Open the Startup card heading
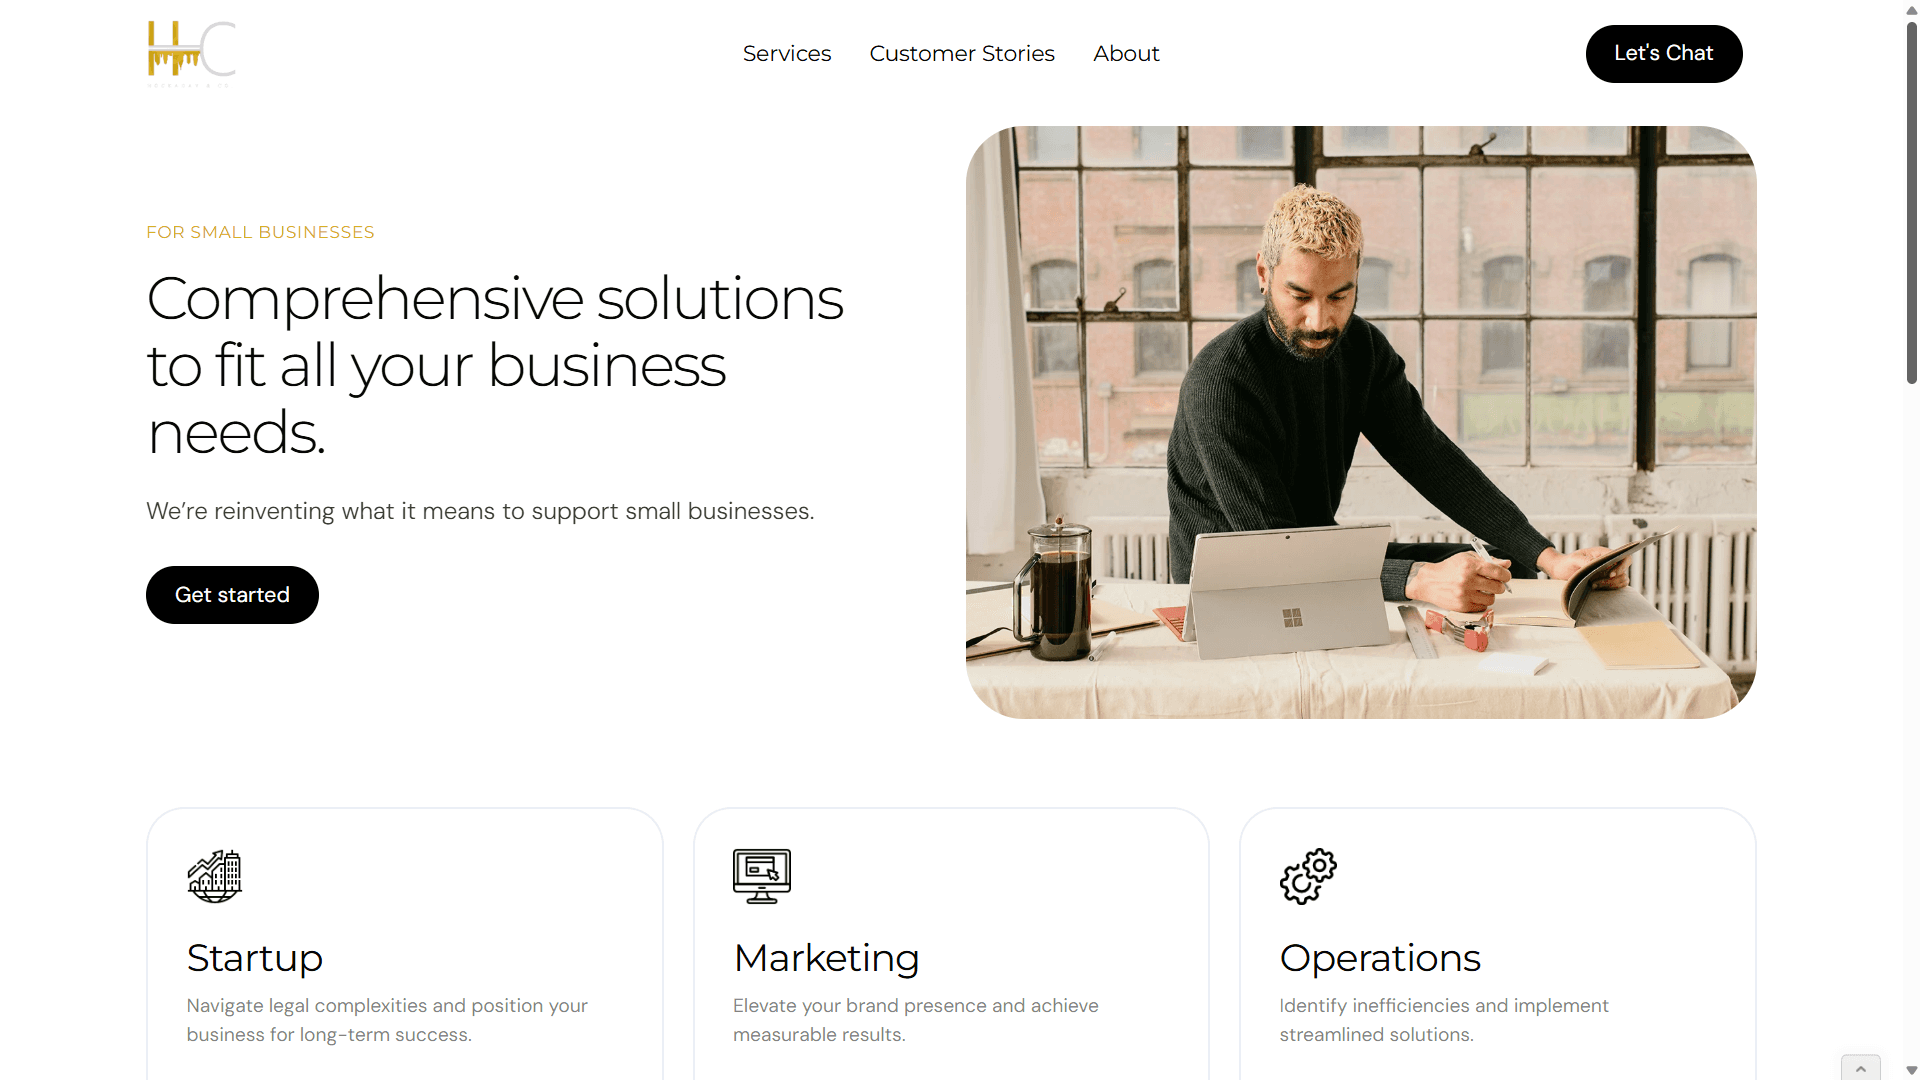1920x1080 pixels. (x=255, y=958)
